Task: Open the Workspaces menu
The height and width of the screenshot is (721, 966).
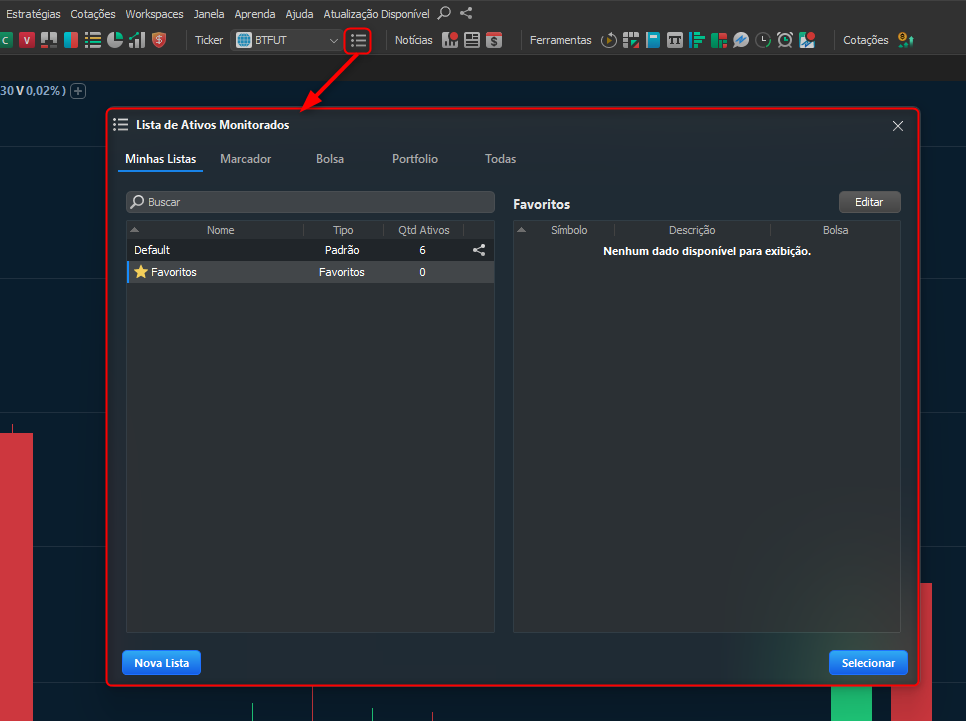Action: pyautogui.click(x=154, y=14)
